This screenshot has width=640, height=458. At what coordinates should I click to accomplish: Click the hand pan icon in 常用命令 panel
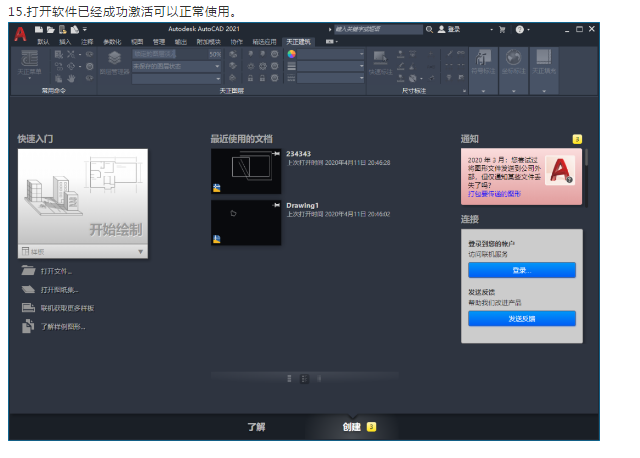(x=71, y=78)
